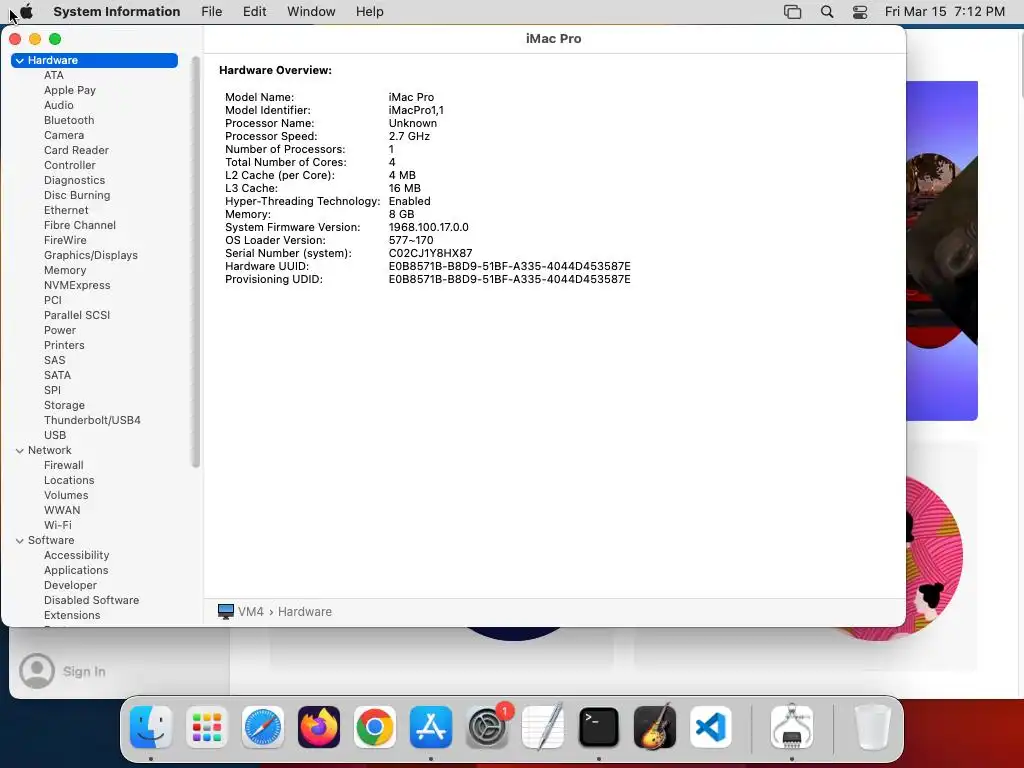The width and height of the screenshot is (1024, 768).
Task: Click the screen mirroring menu bar icon
Action: tap(792, 12)
